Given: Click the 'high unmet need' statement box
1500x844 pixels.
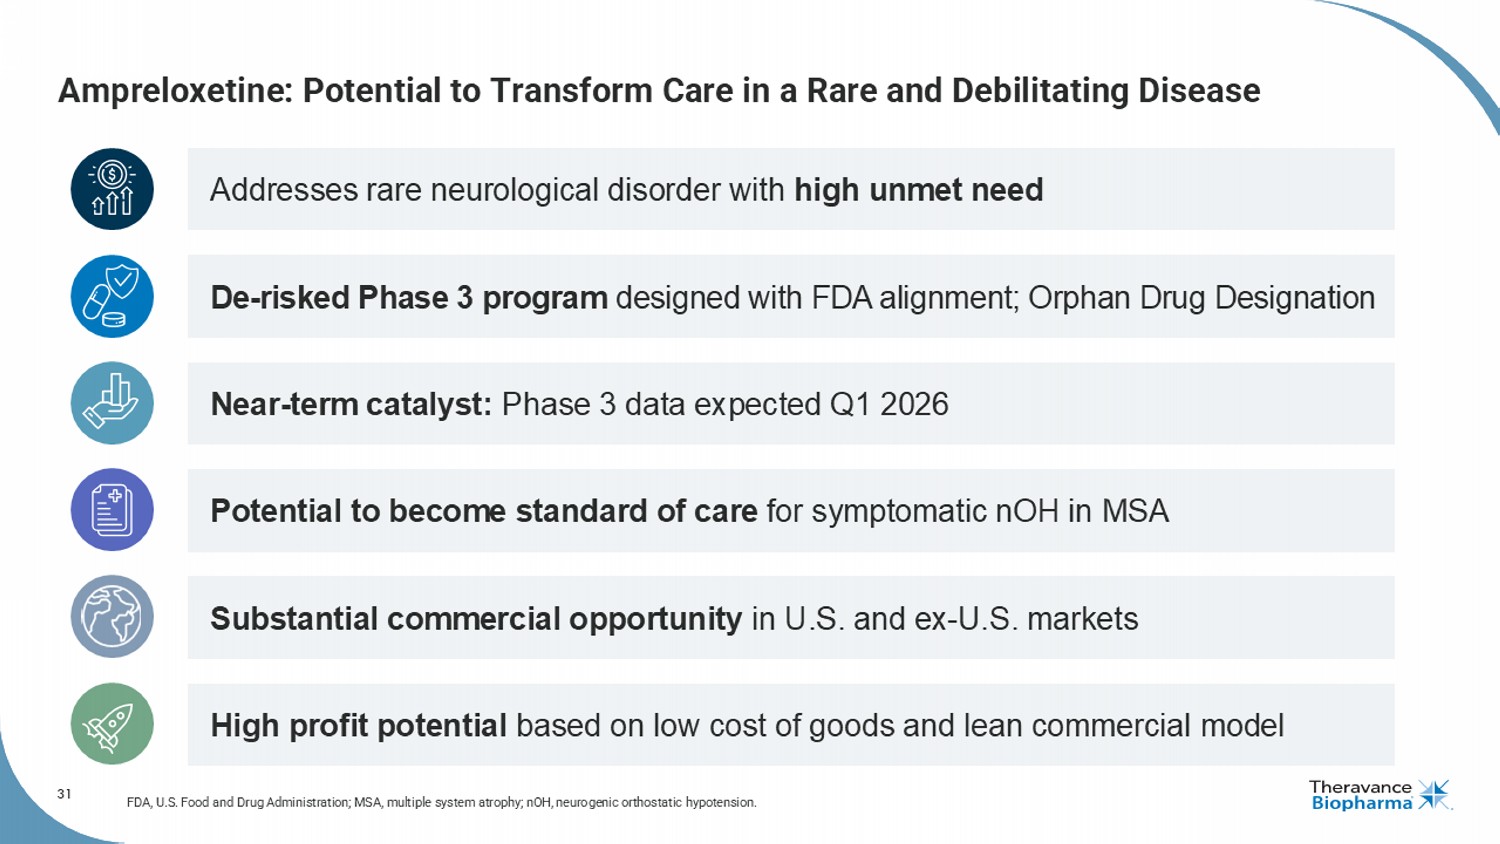Looking at the screenshot, I should 790,189.
